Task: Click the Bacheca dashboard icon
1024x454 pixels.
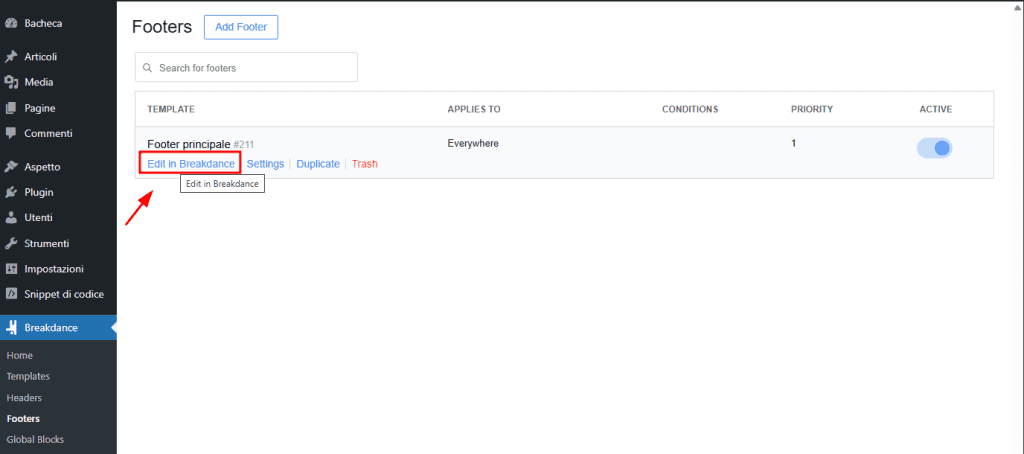Action: pos(10,24)
